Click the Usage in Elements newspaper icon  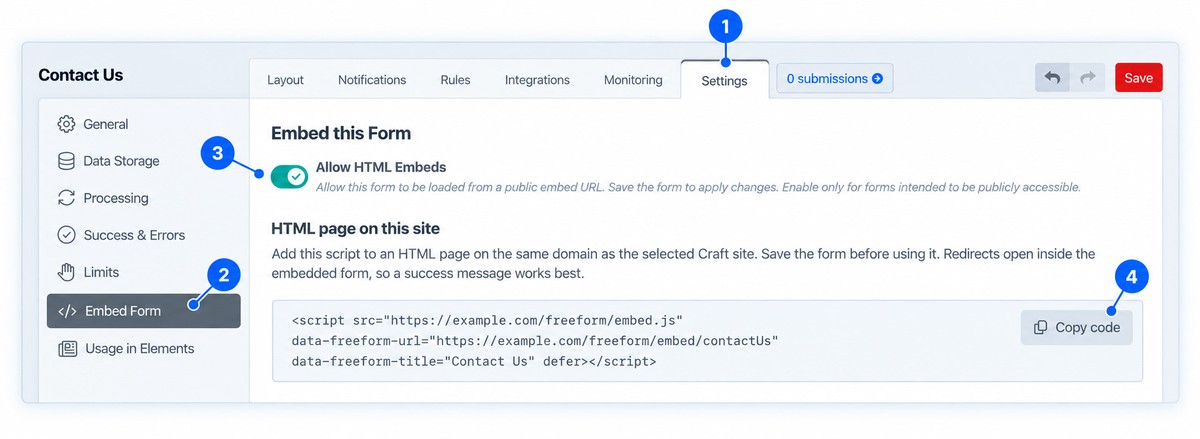pos(67,349)
